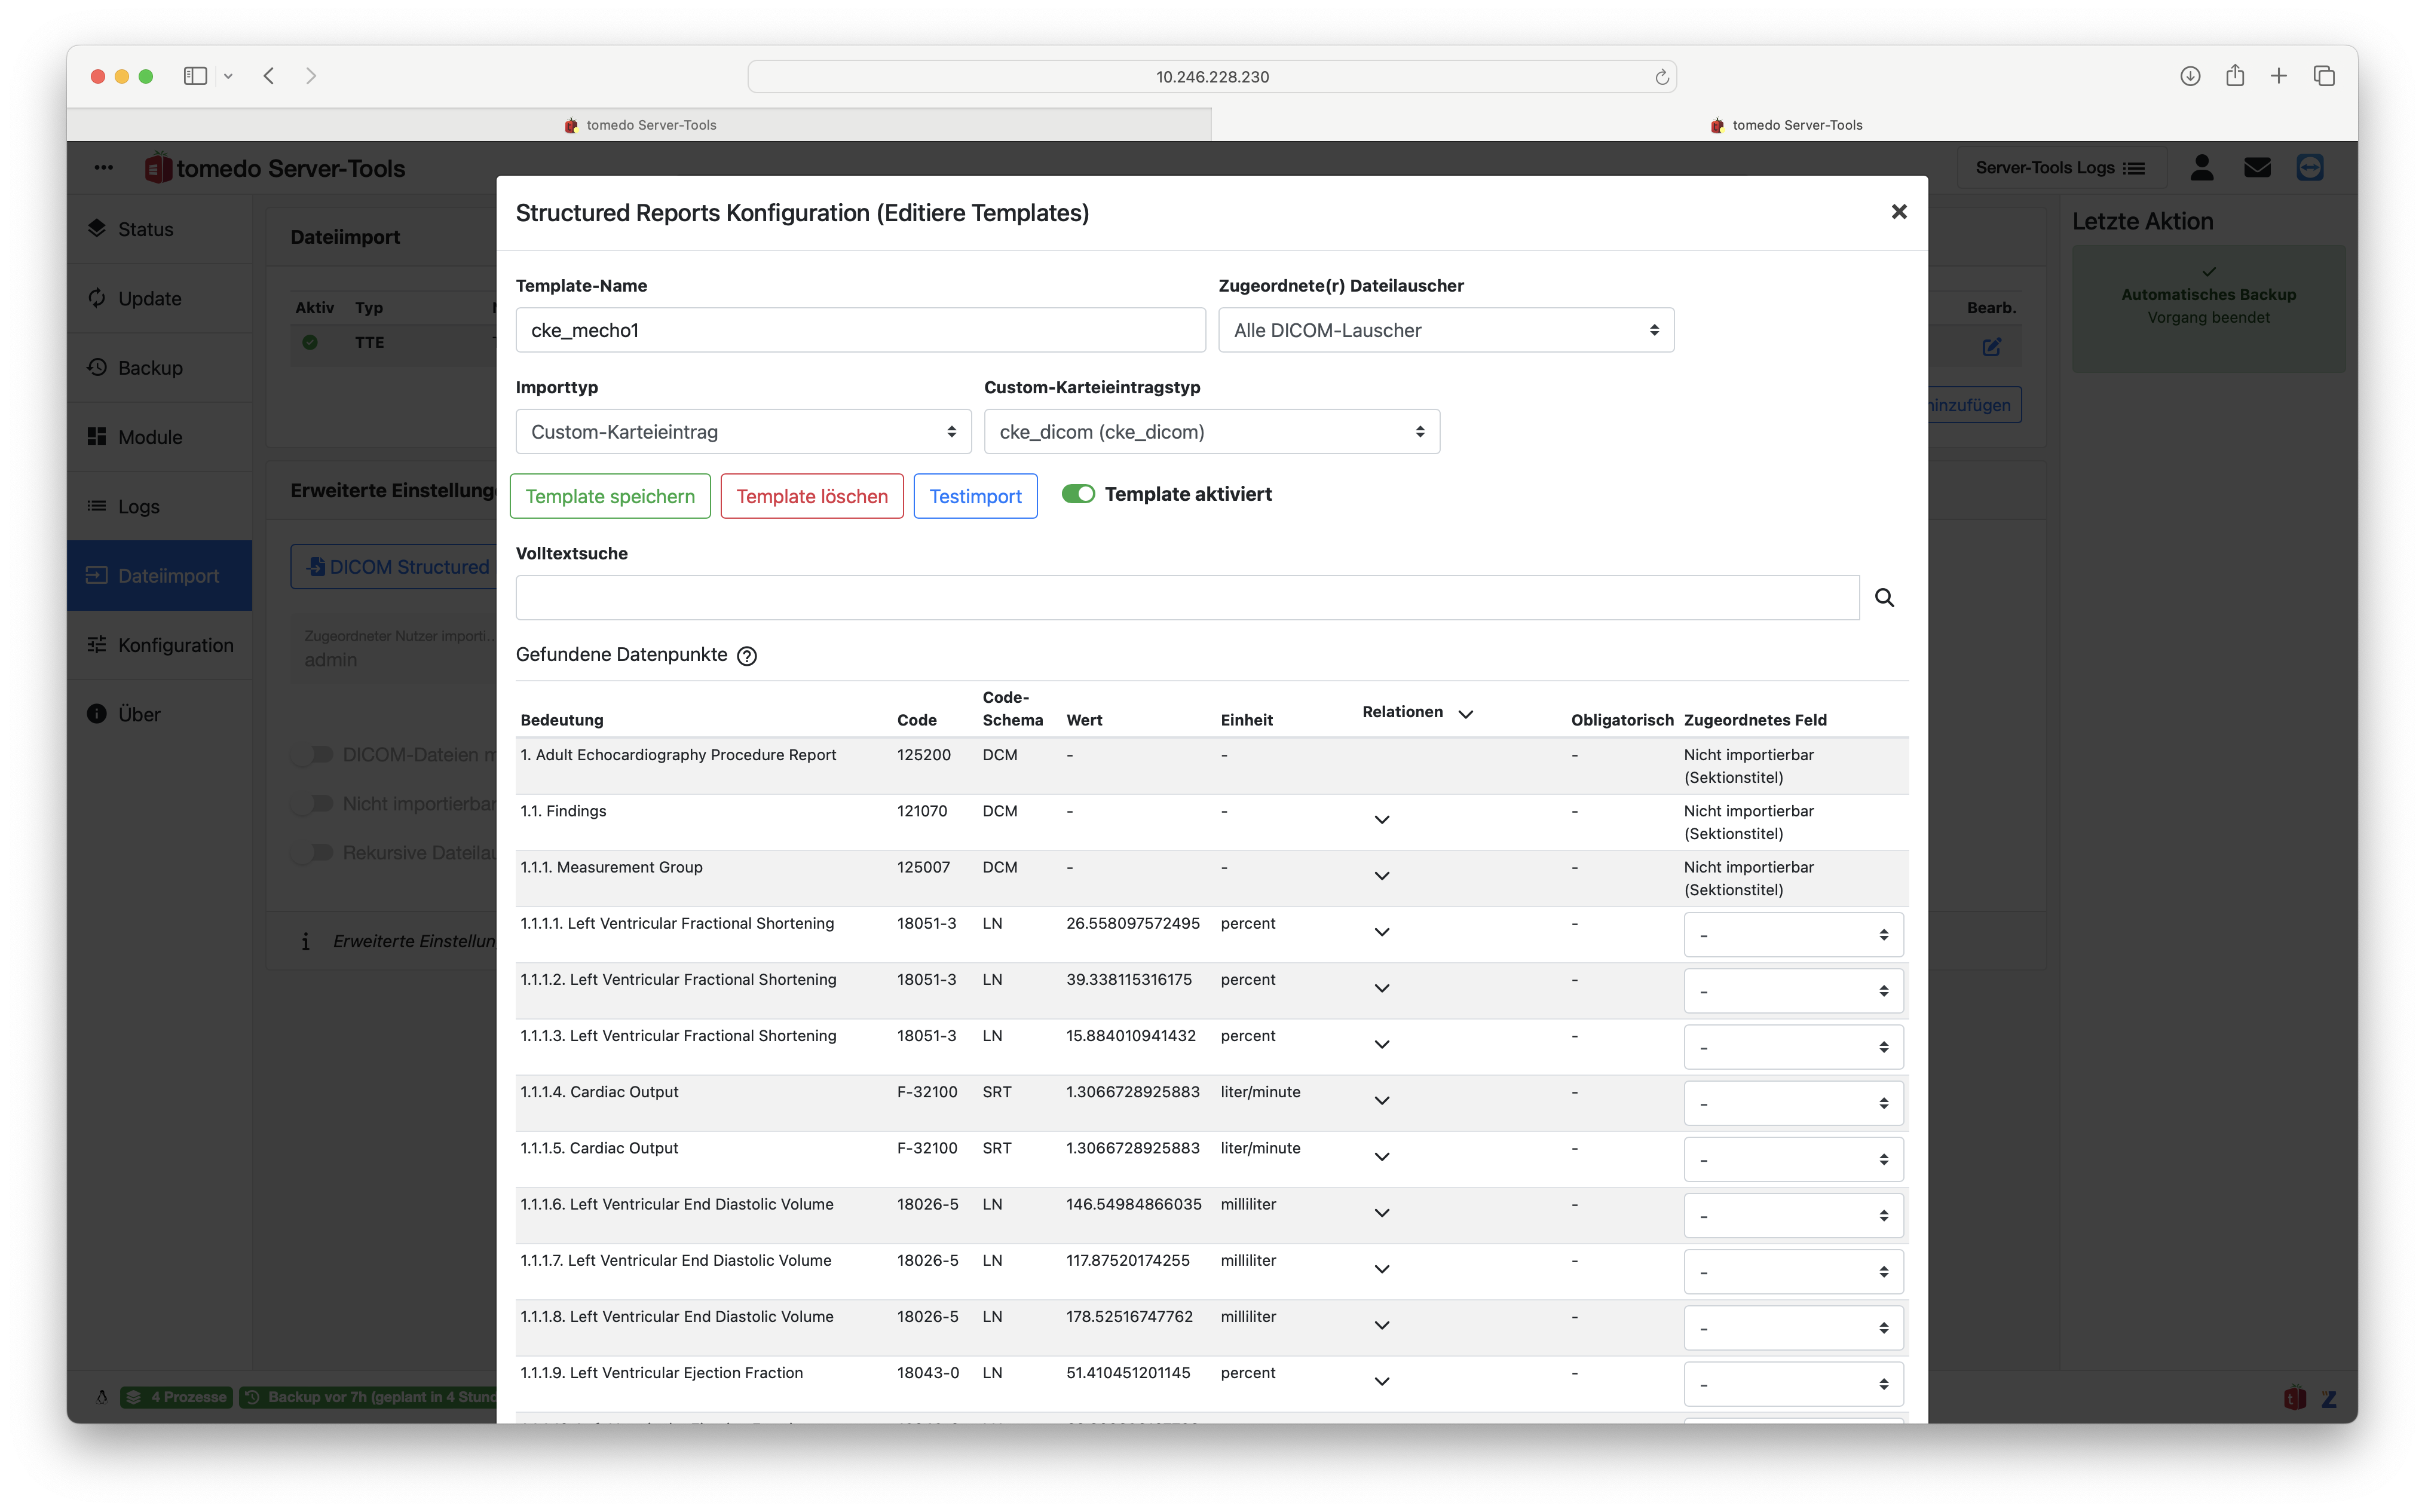Screen dimensions: 2425x1512
Task: Open help icon next to Gefundene Datenpunkte
Action: 747,656
